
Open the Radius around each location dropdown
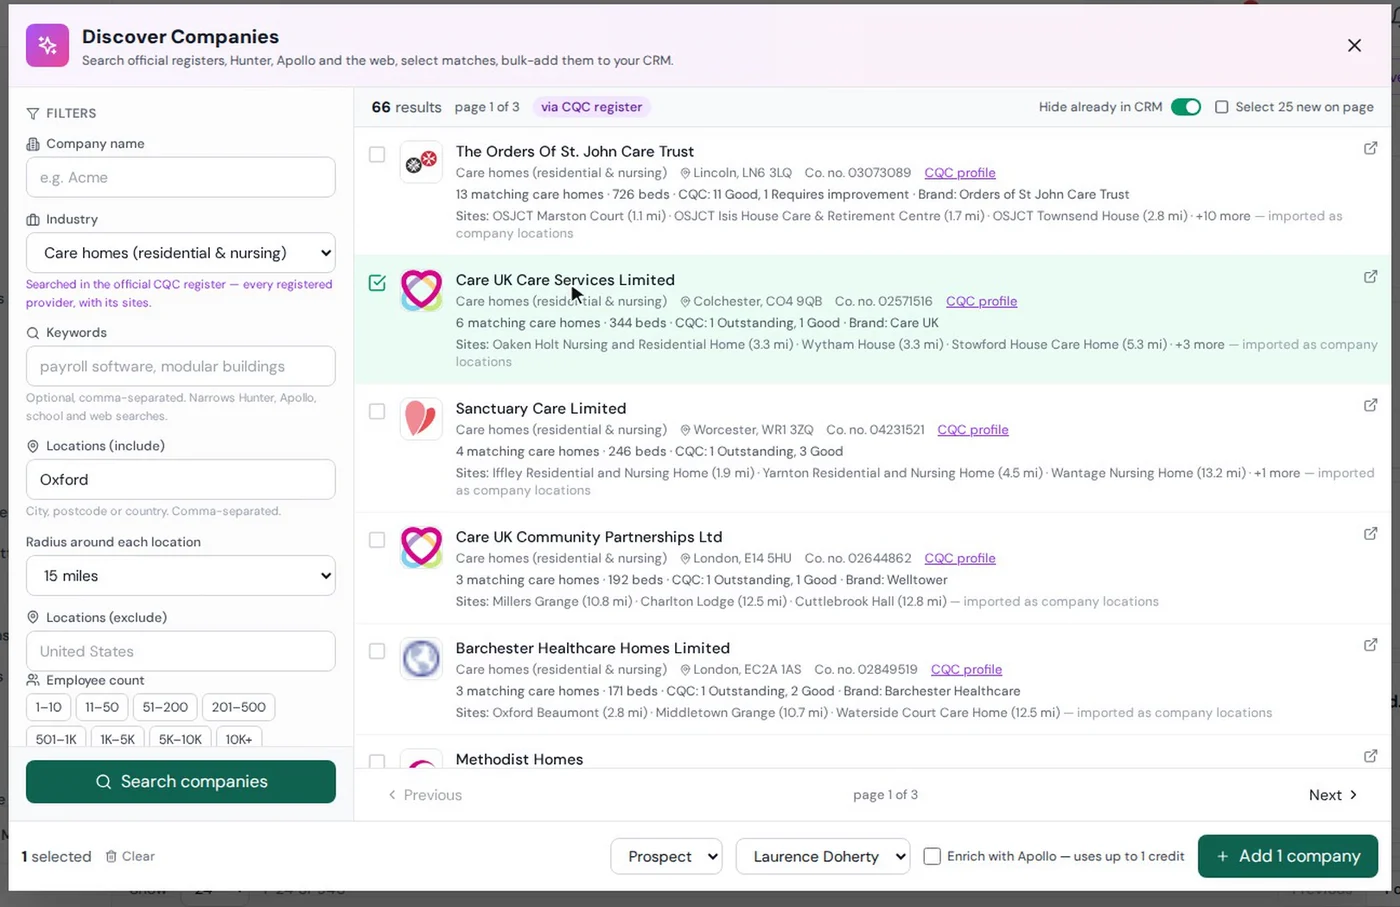coord(181,576)
